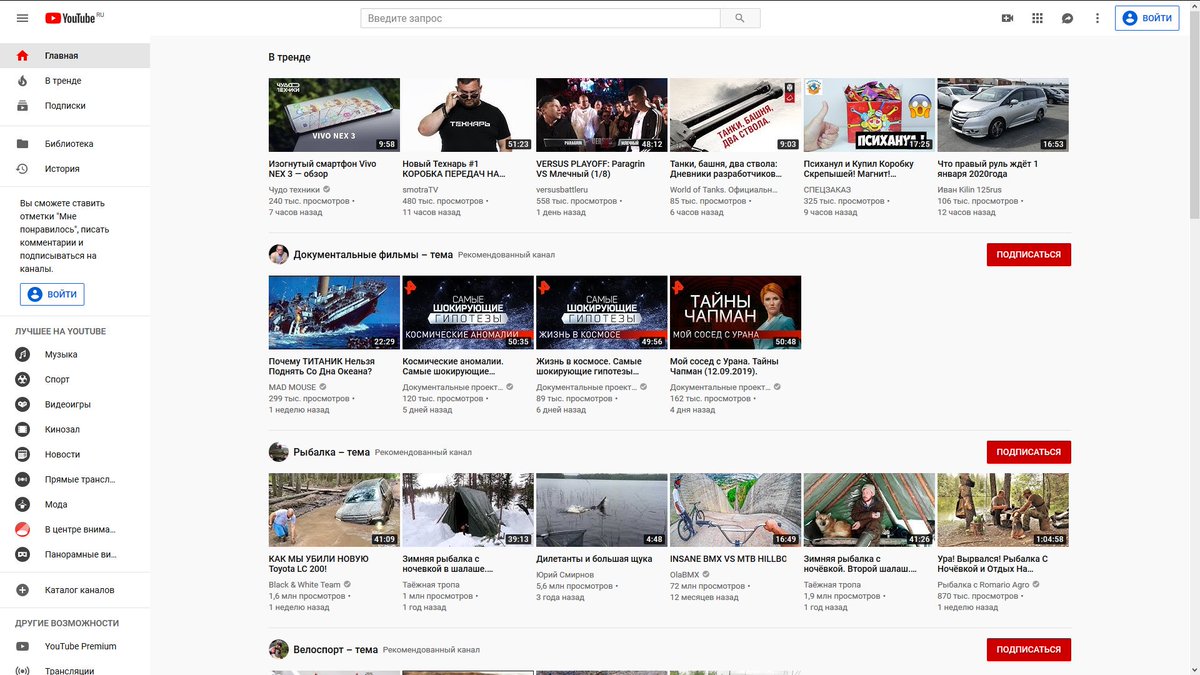Image resolution: width=1200 pixels, height=675 pixels.
Task: Click channel name Чудо техники
Action: pyautogui.click(x=294, y=189)
